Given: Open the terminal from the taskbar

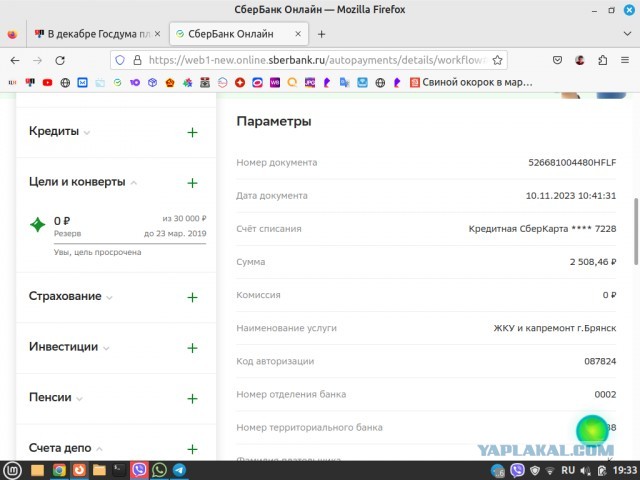Looking at the screenshot, I should (119, 470).
